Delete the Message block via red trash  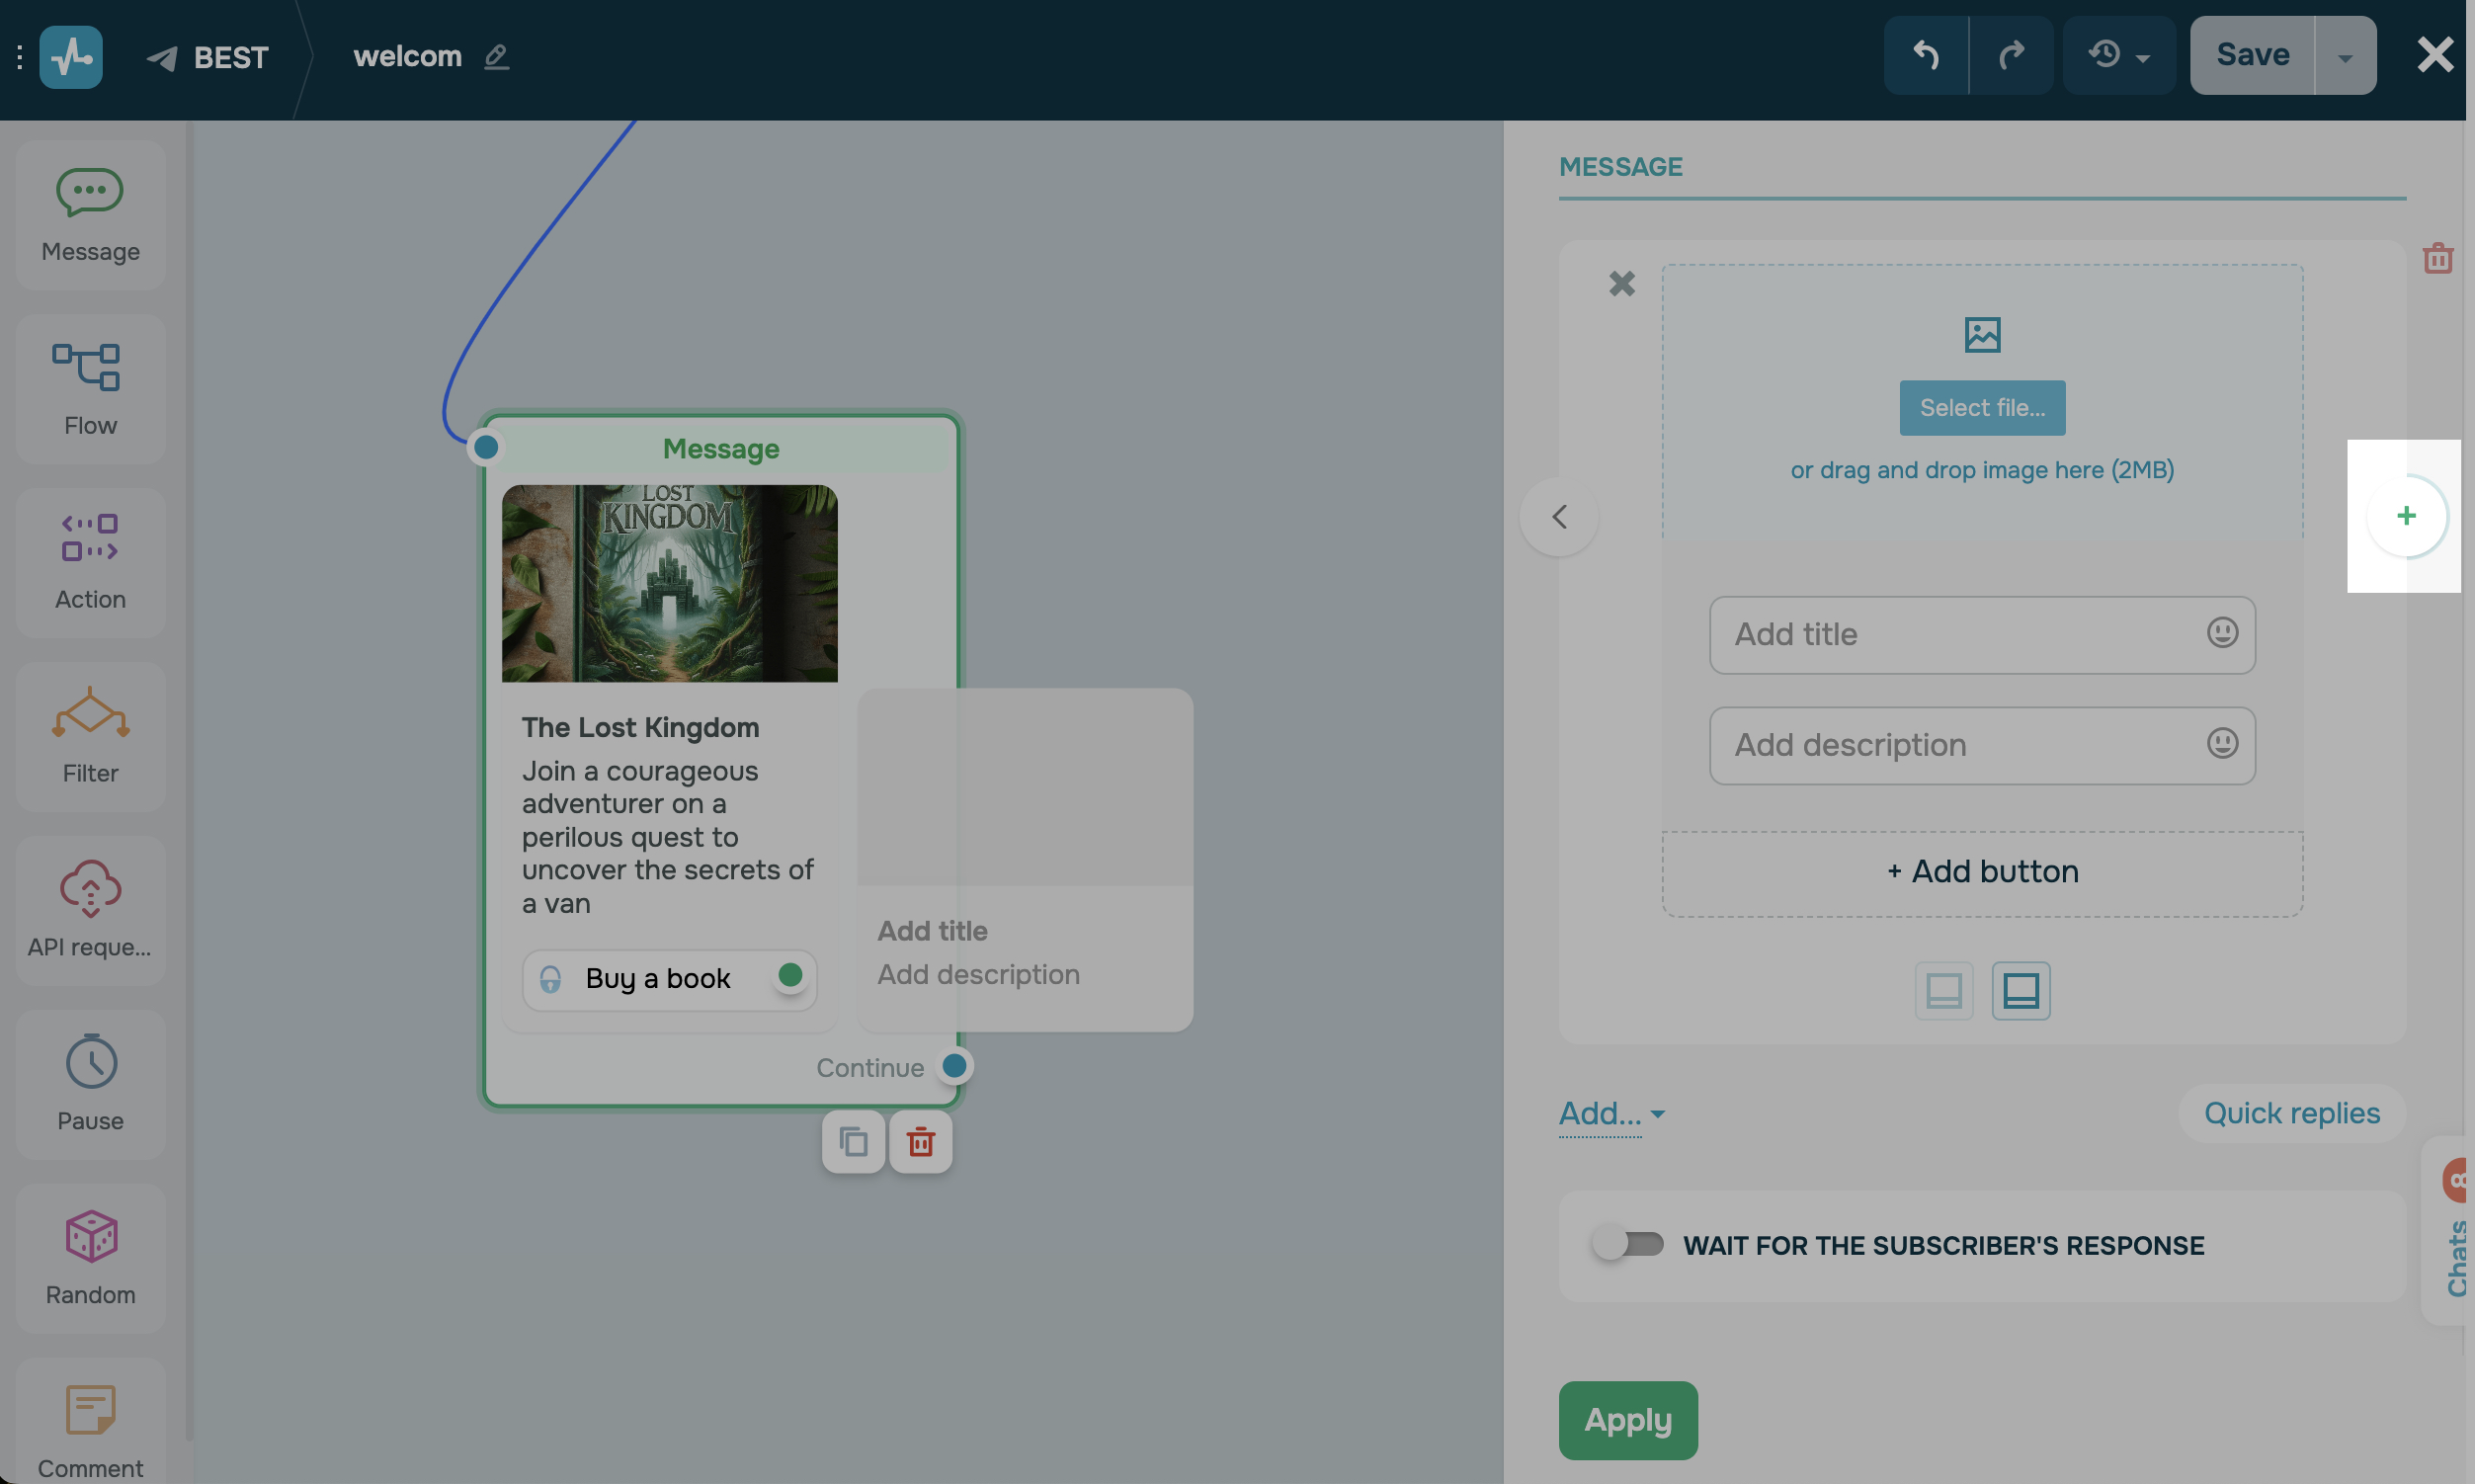920,1141
